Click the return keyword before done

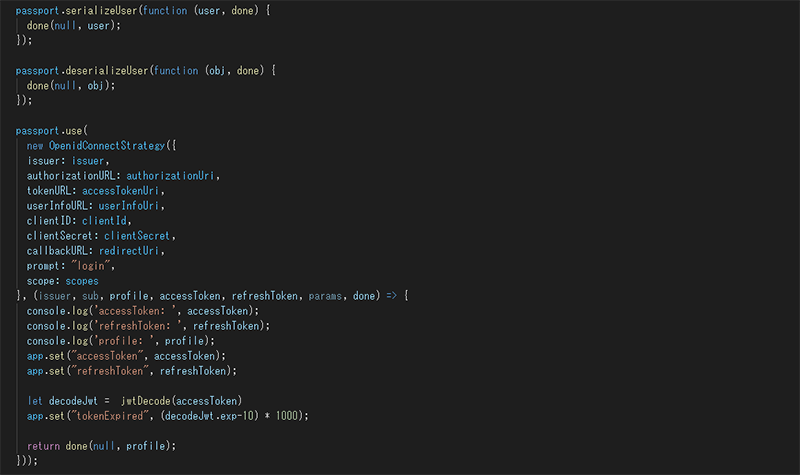tap(43, 446)
